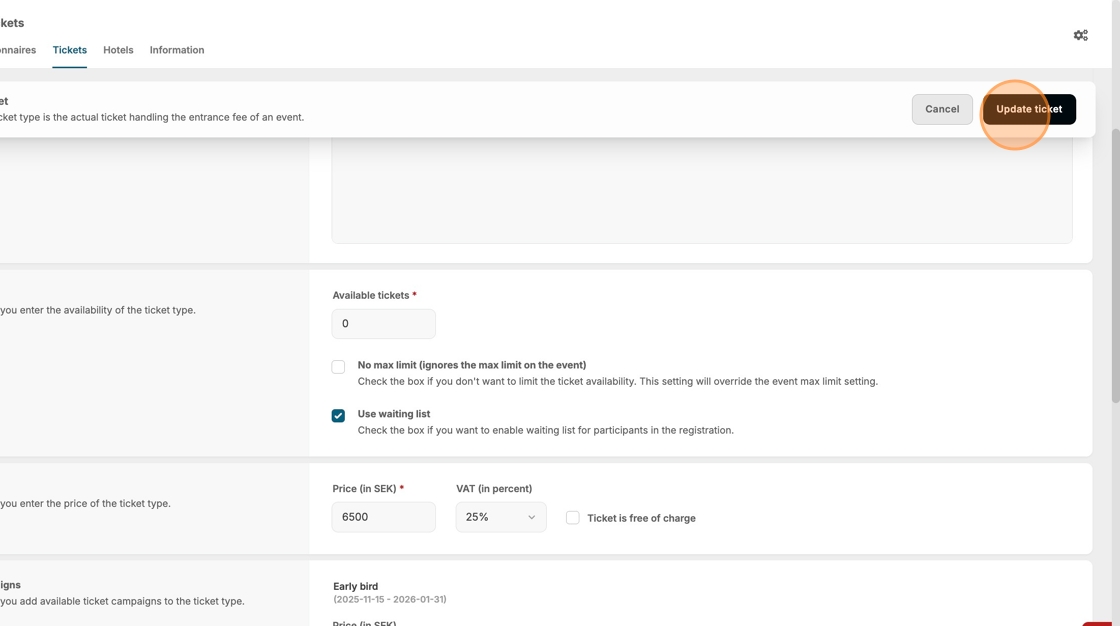This screenshot has height=626, width=1120.
Task: Select the Tickets tab
Action: coord(69,50)
